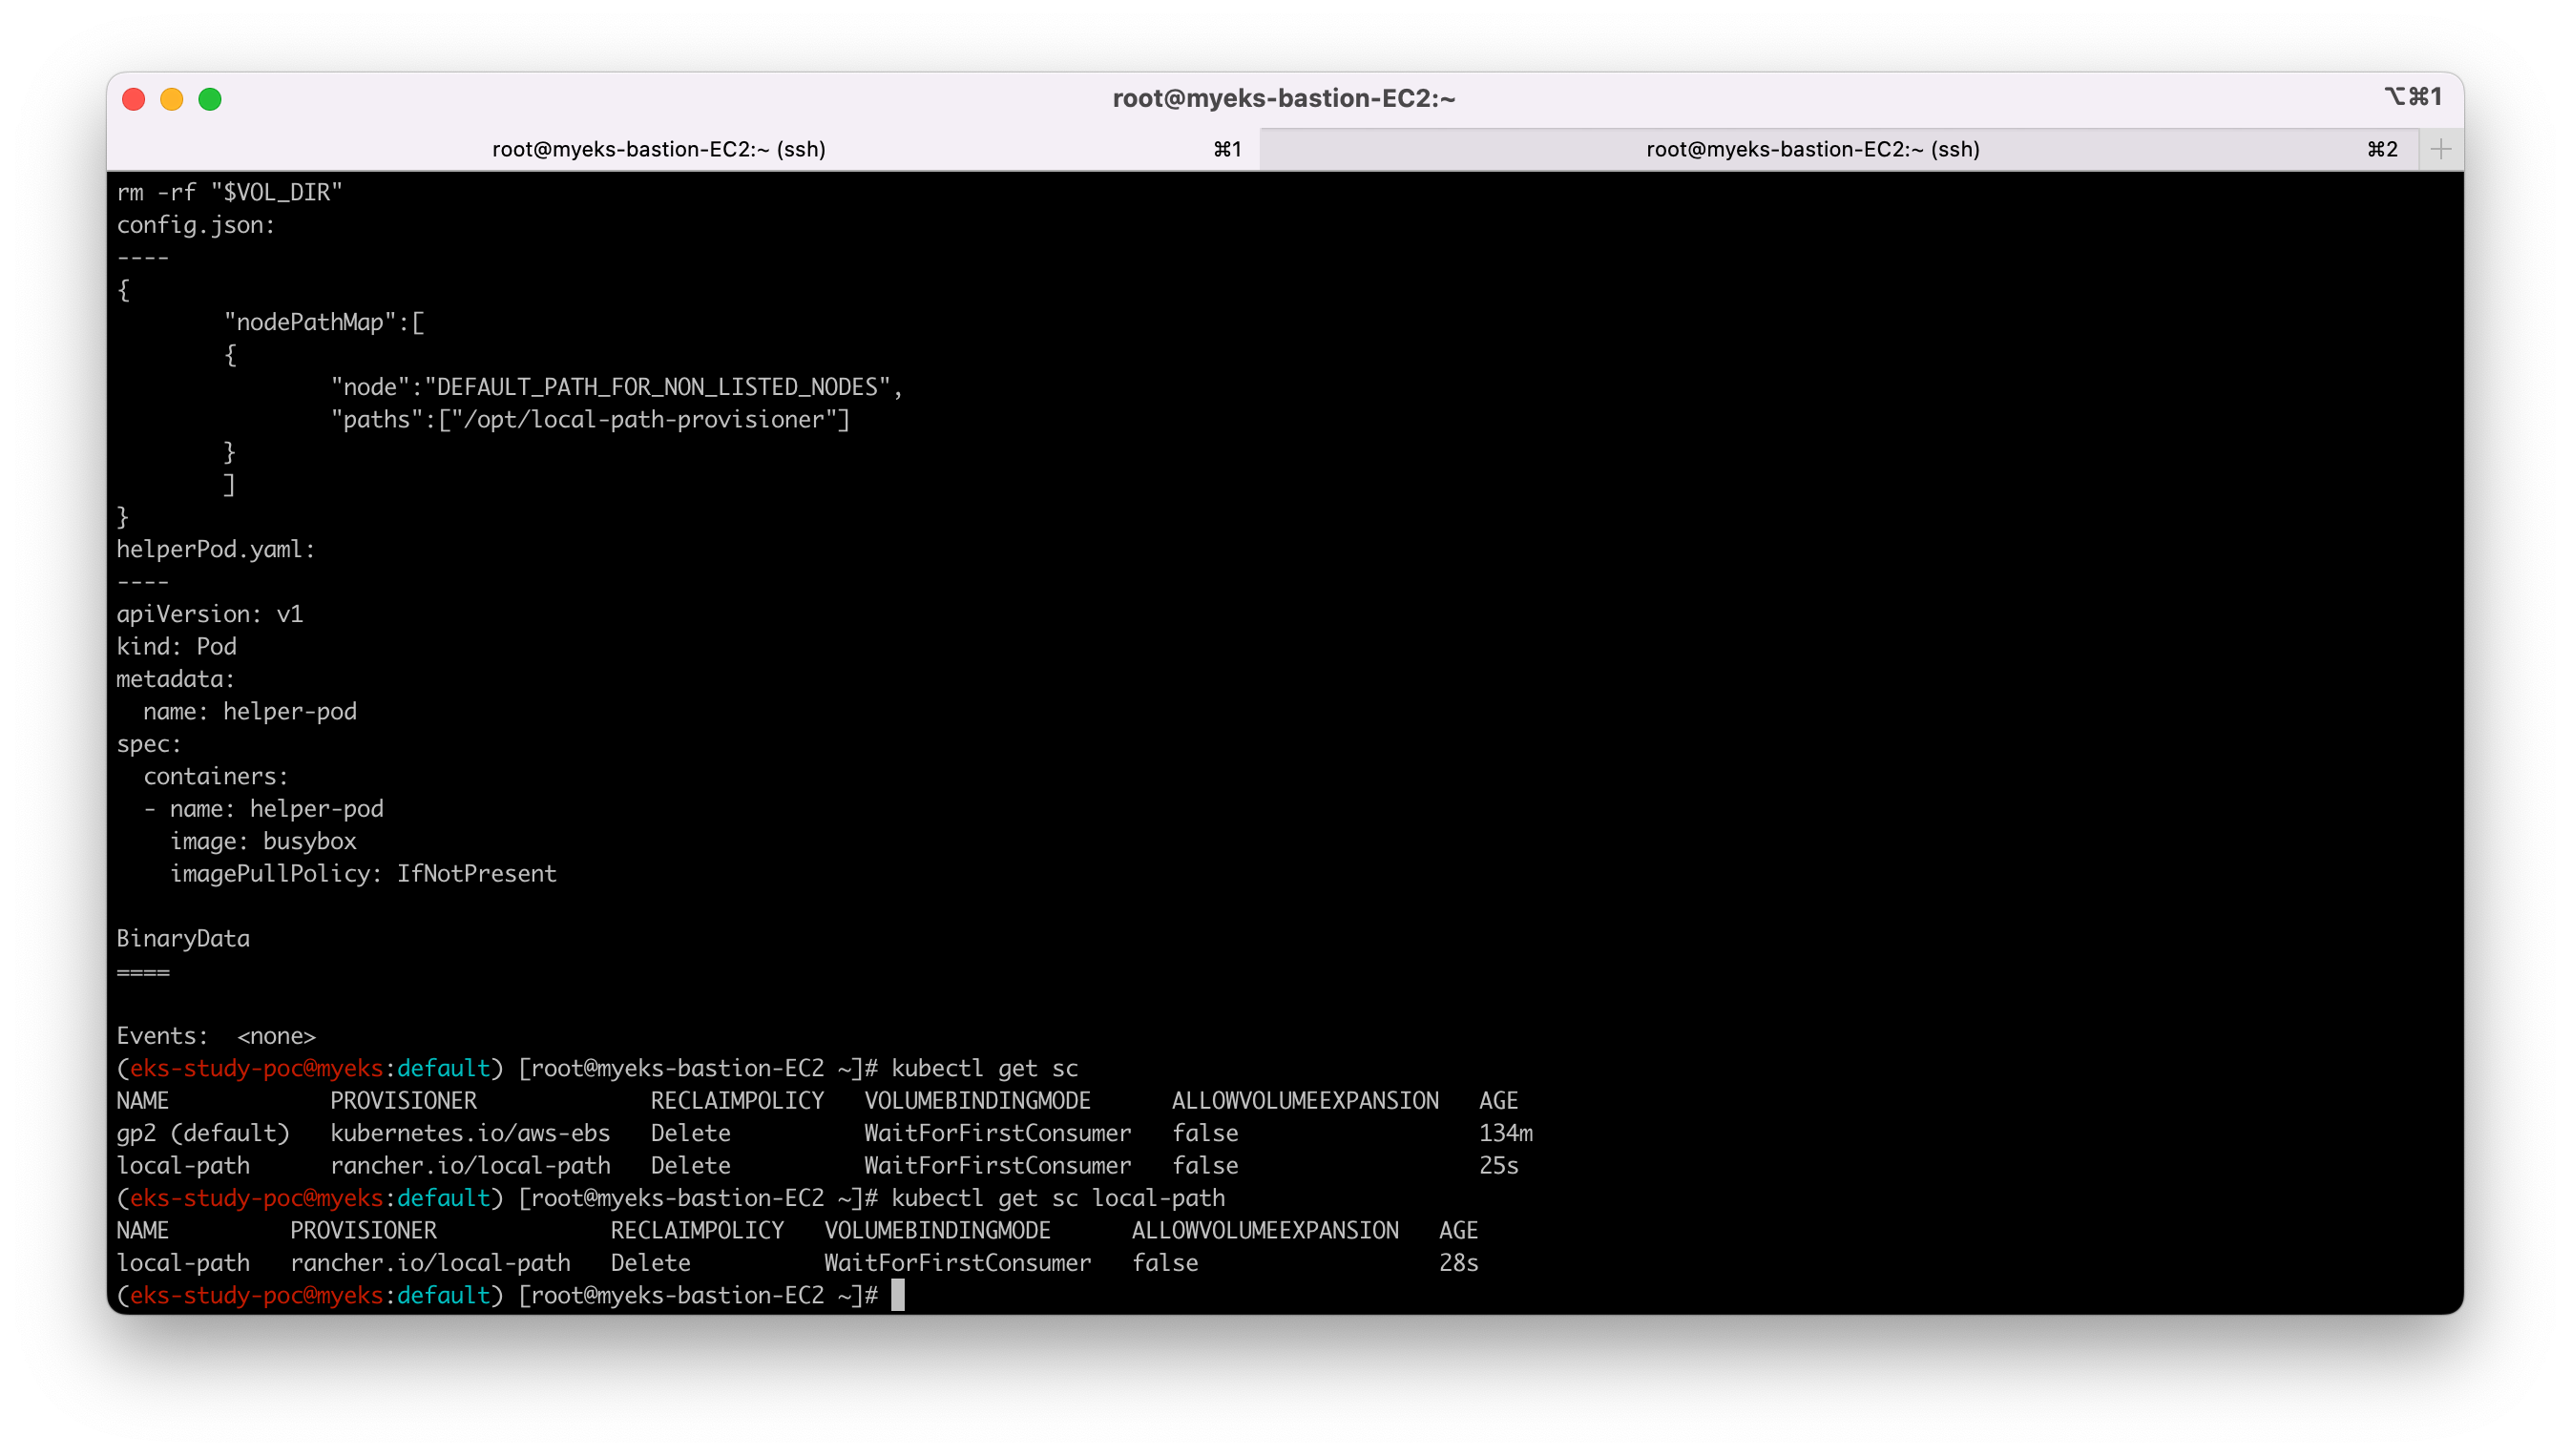Click 'rancher.io/local-path' in the last table row

[x=430, y=1263]
